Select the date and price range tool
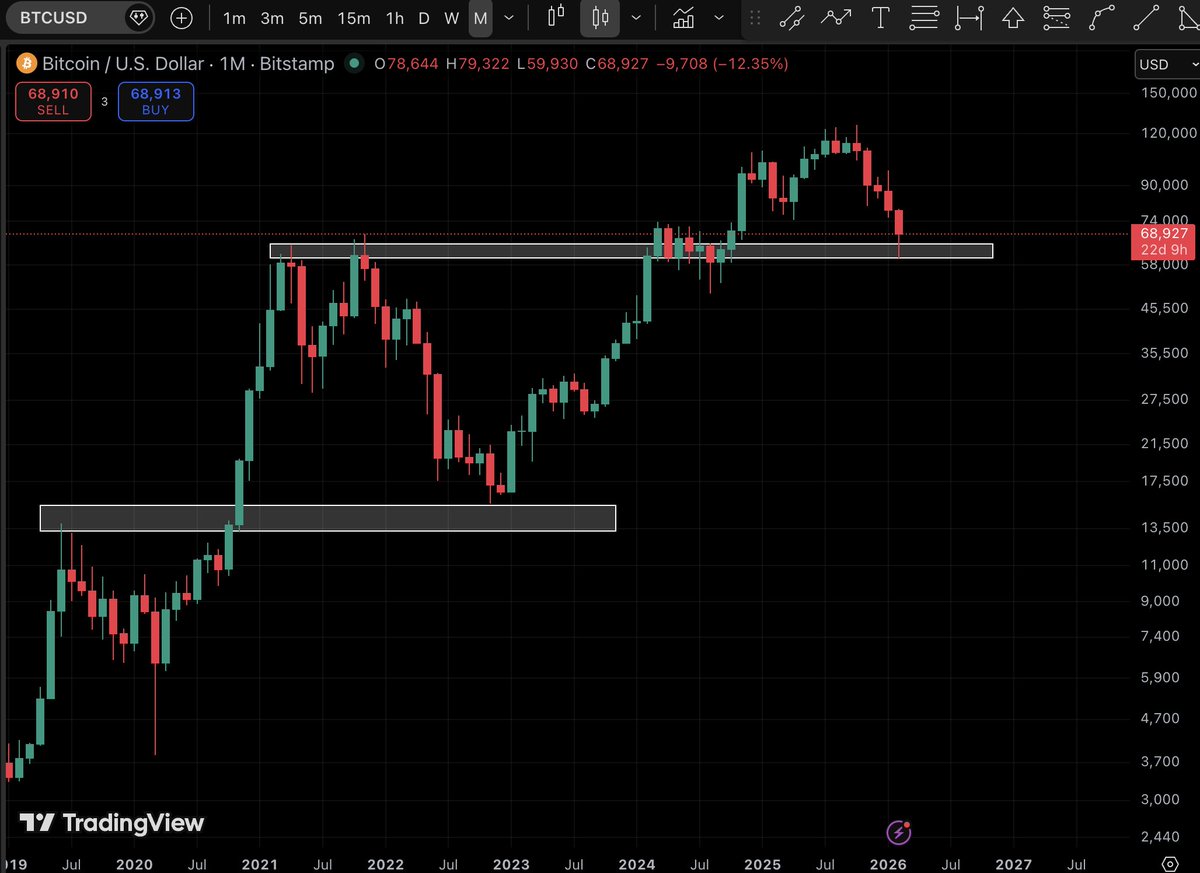 [x=968, y=18]
